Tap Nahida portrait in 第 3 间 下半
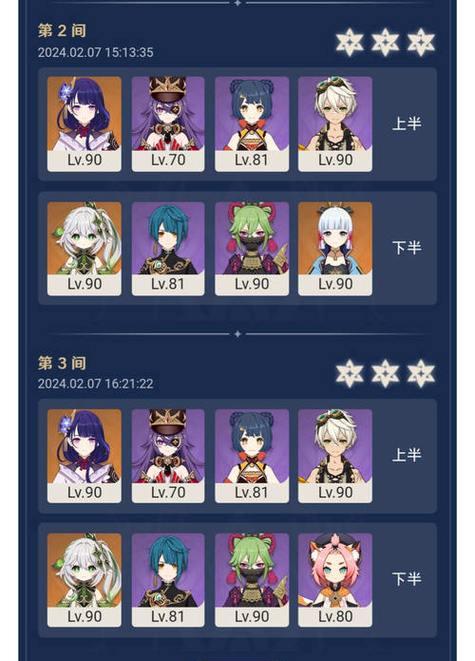This screenshot has height=661, width=475. click(84, 580)
